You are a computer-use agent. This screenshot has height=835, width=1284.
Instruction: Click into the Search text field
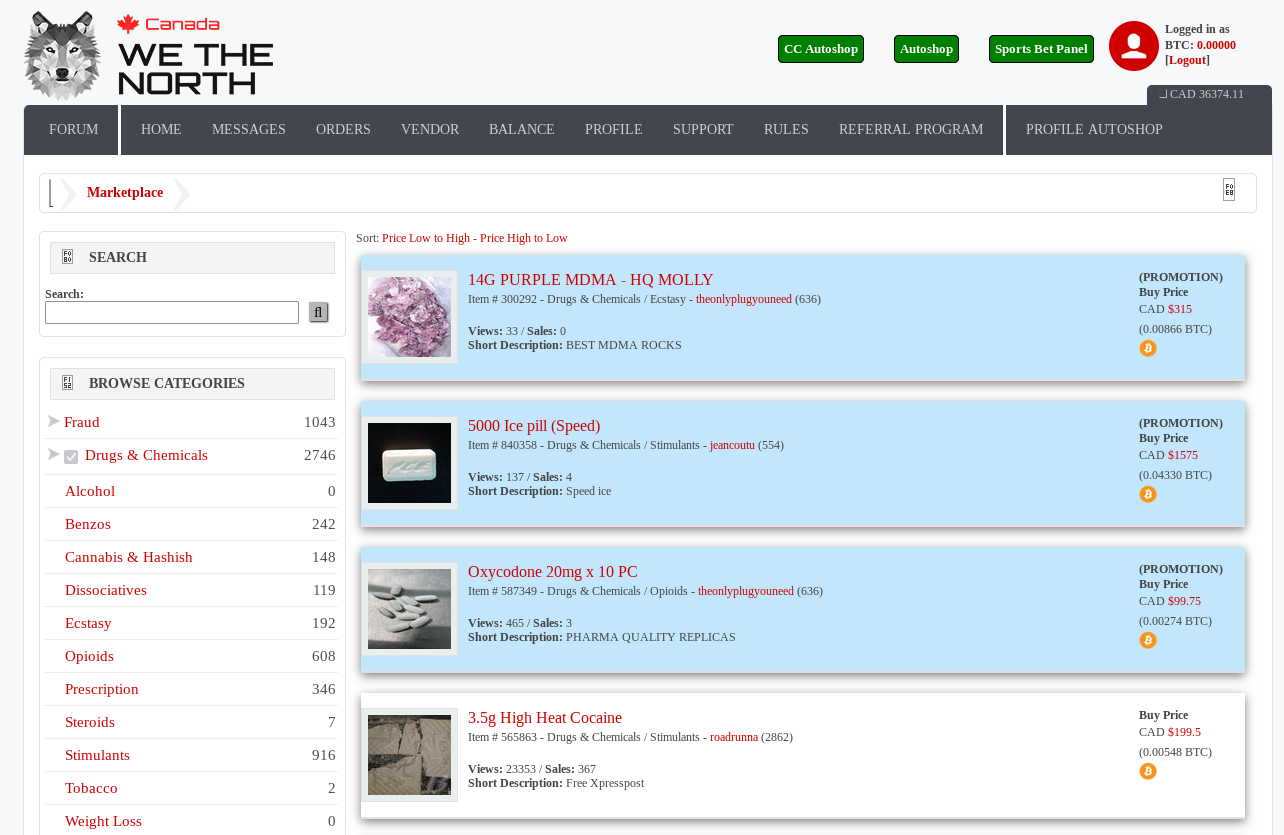pos(172,313)
